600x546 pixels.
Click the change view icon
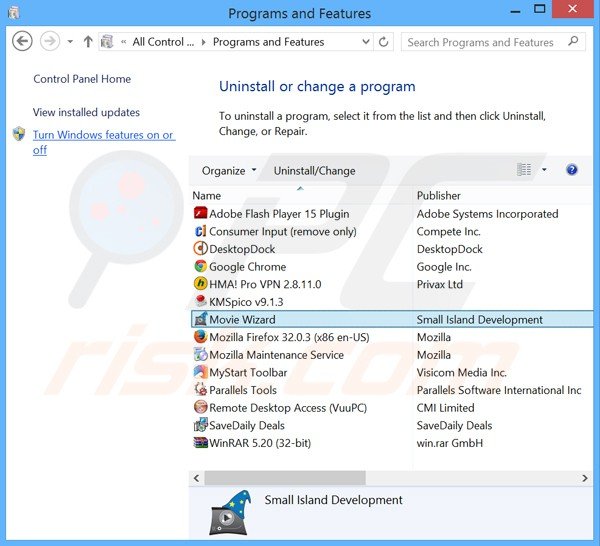tap(524, 170)
